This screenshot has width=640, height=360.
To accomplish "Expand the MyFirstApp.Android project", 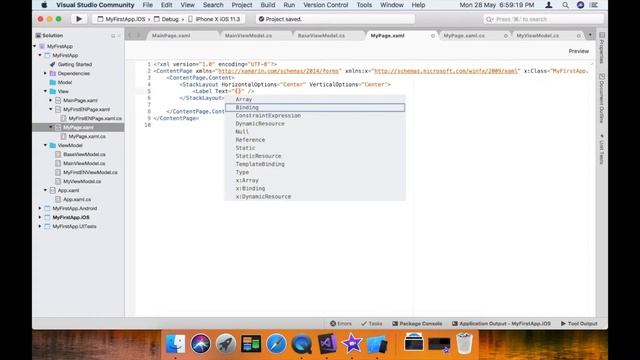I will tap(40, 208).
